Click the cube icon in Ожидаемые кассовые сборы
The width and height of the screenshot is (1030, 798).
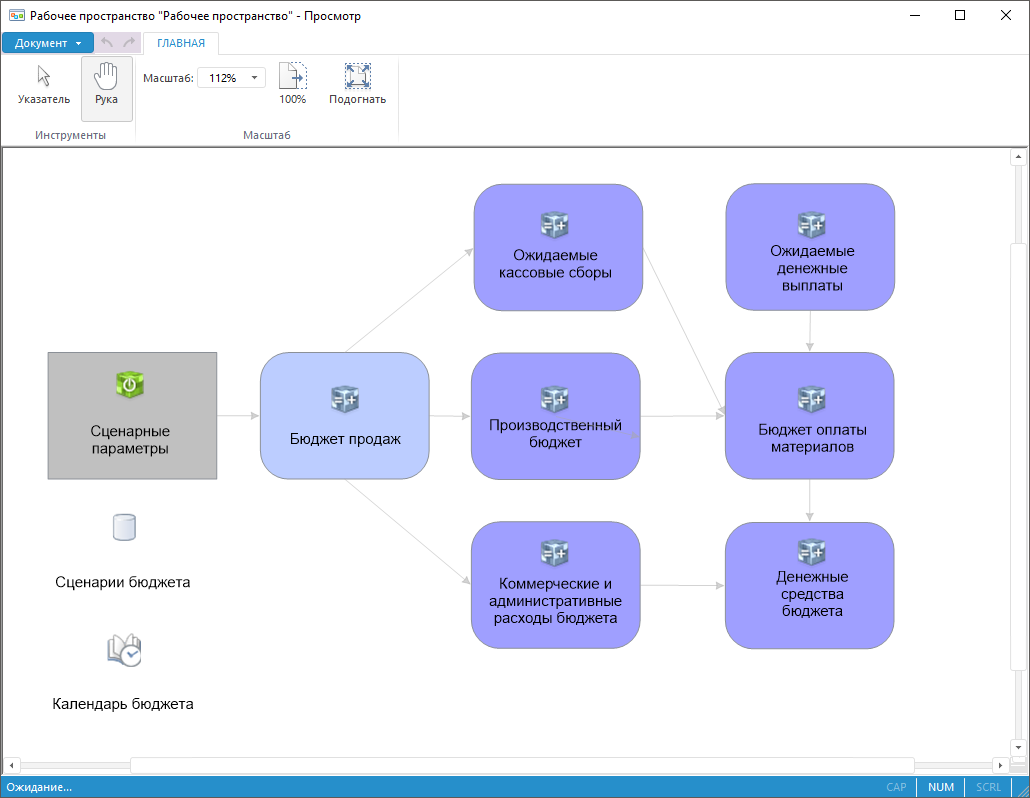tap(554, 224)
